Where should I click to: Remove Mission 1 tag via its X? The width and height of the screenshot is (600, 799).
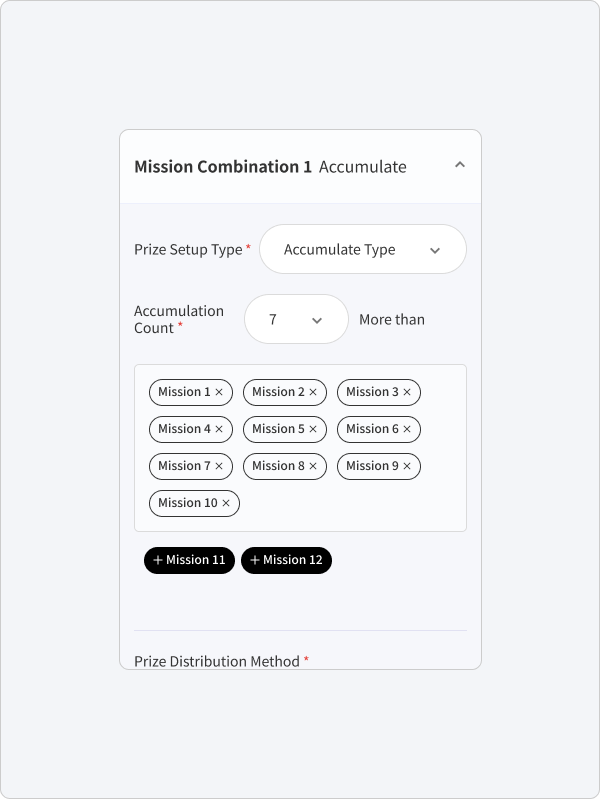(219, 392)
